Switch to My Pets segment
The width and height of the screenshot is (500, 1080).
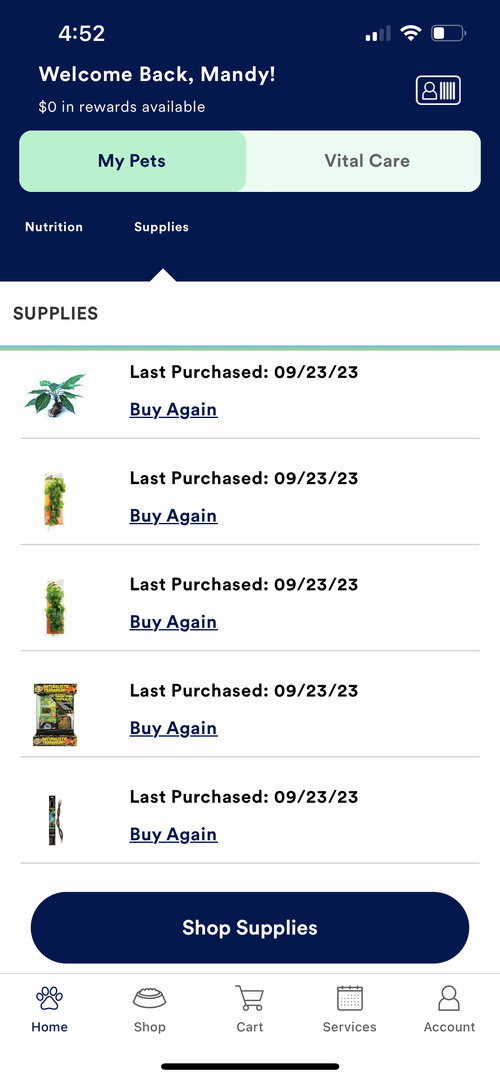pos(132,161)
